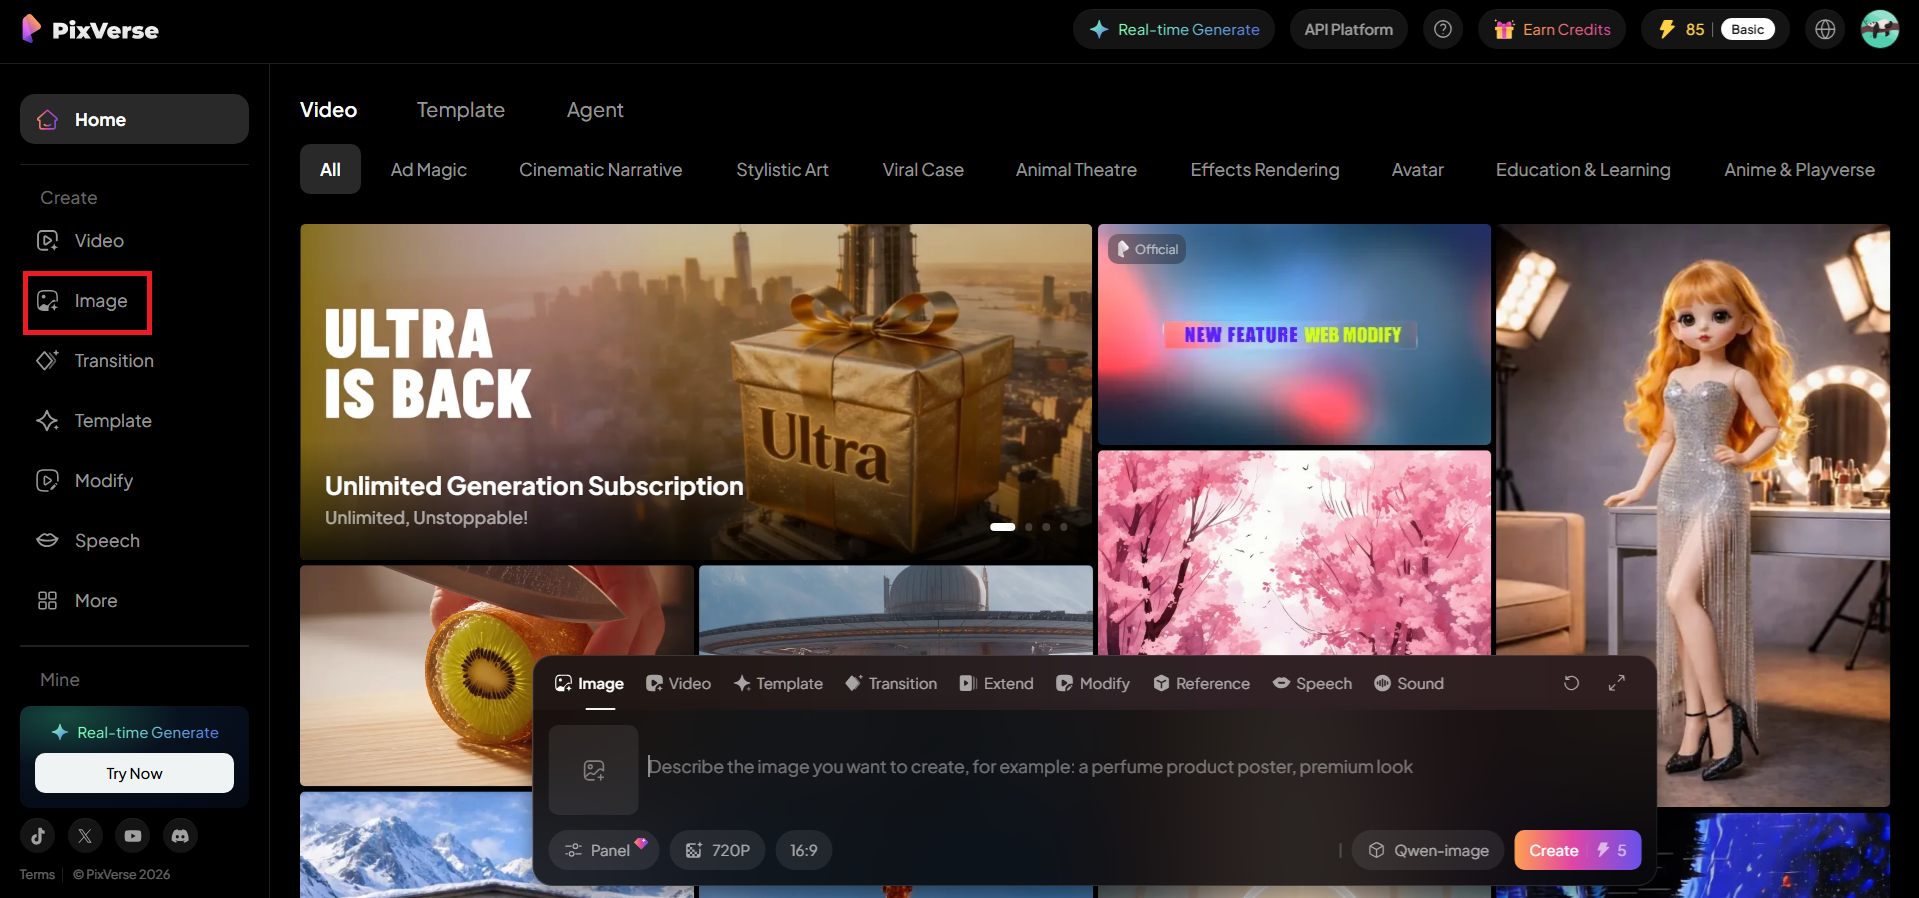Select Modify mode in the creation panel
This screenshot has width=1919, height=898.
click(x=1093, y=683)
